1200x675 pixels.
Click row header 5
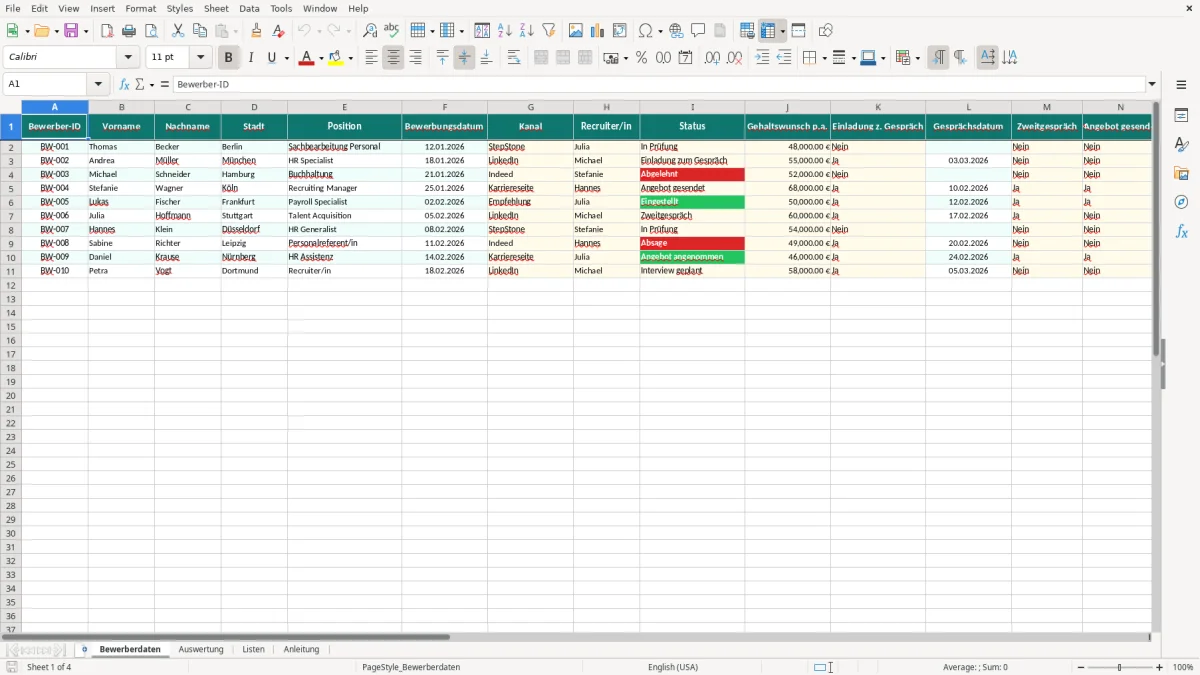point(10,188)
